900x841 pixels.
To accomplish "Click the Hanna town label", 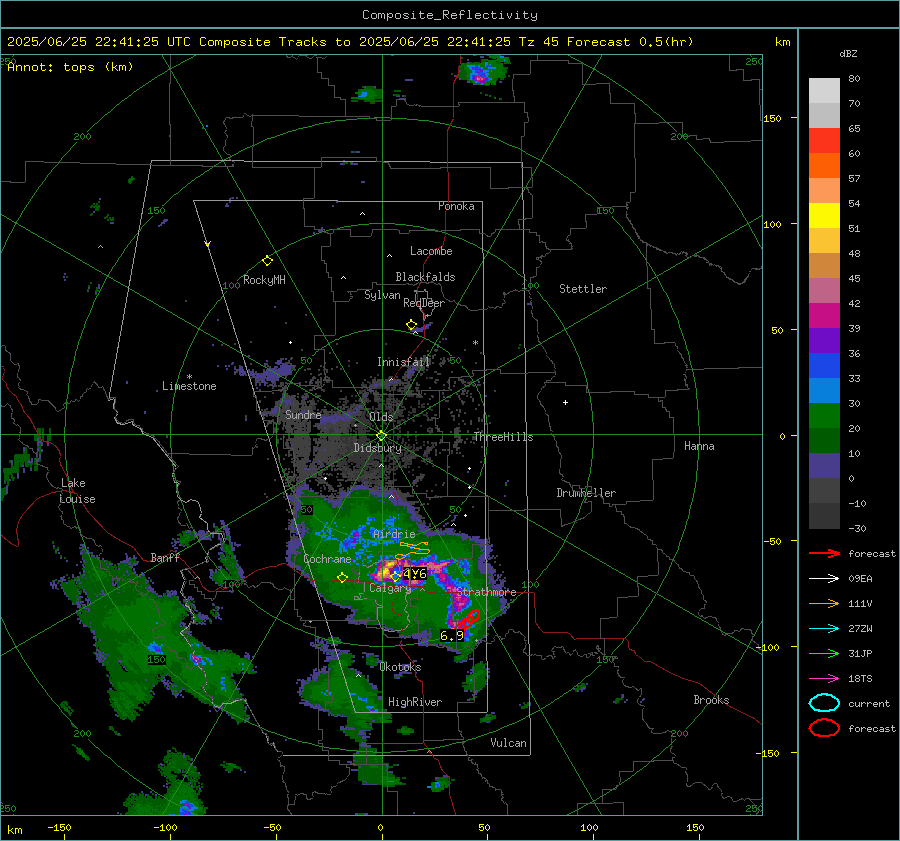I will [699, 446].
